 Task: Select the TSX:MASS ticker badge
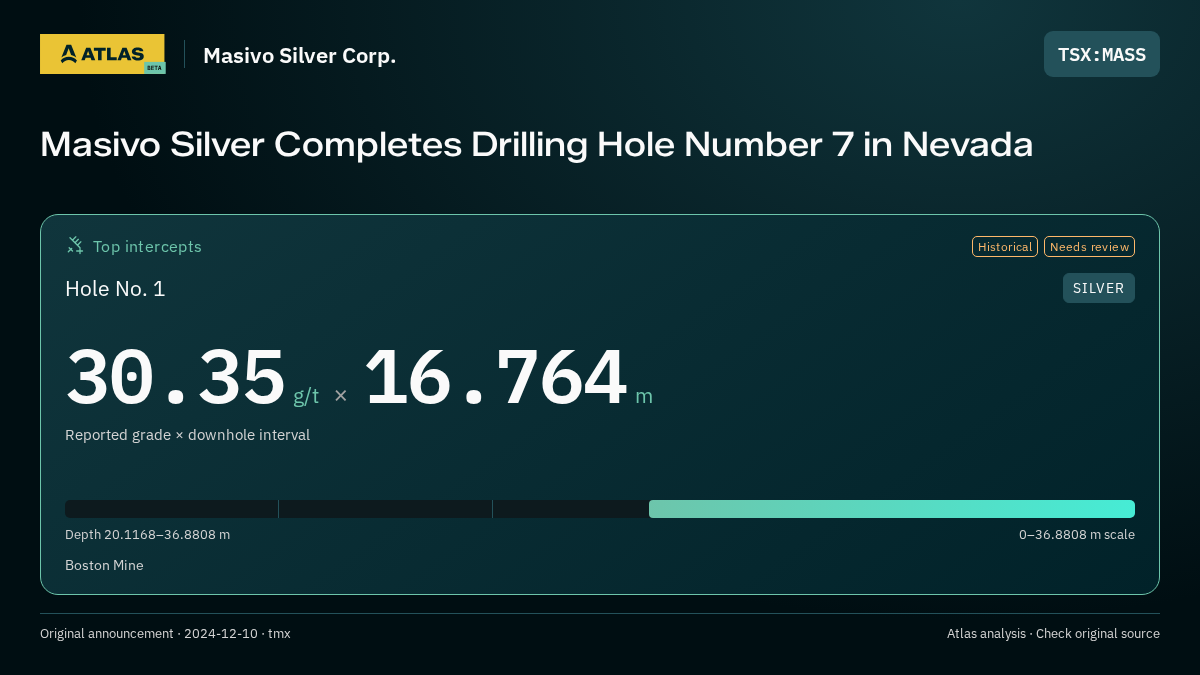(1102, 54)
